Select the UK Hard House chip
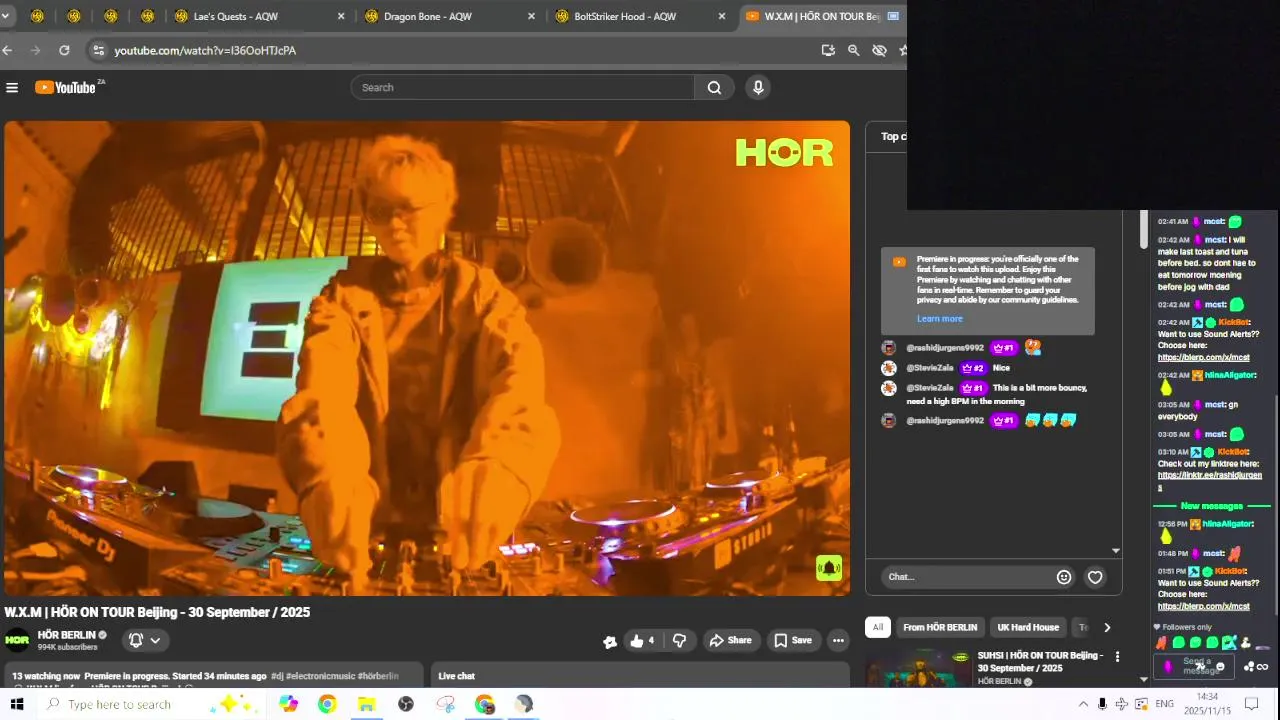Viewport: 1280px width, 720px height. pos(1028,627)
